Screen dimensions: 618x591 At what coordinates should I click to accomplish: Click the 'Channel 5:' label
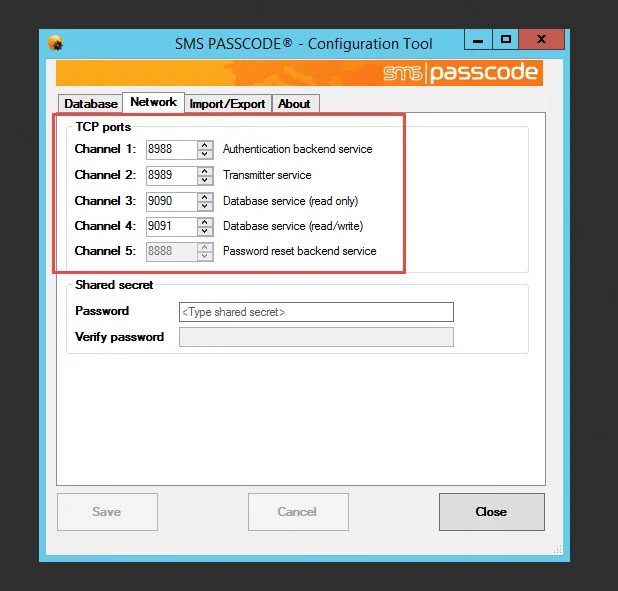pyautogui.click(x=105, y=251)
